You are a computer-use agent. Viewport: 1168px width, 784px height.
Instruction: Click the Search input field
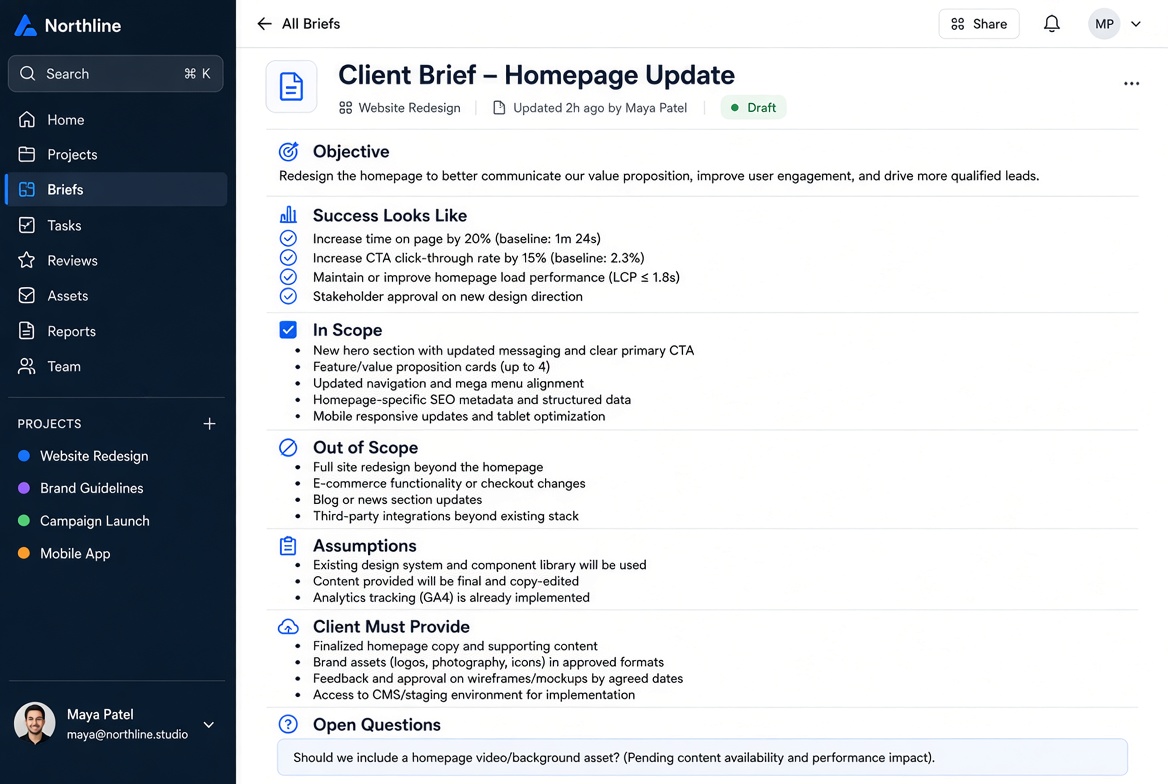point(115,73)
